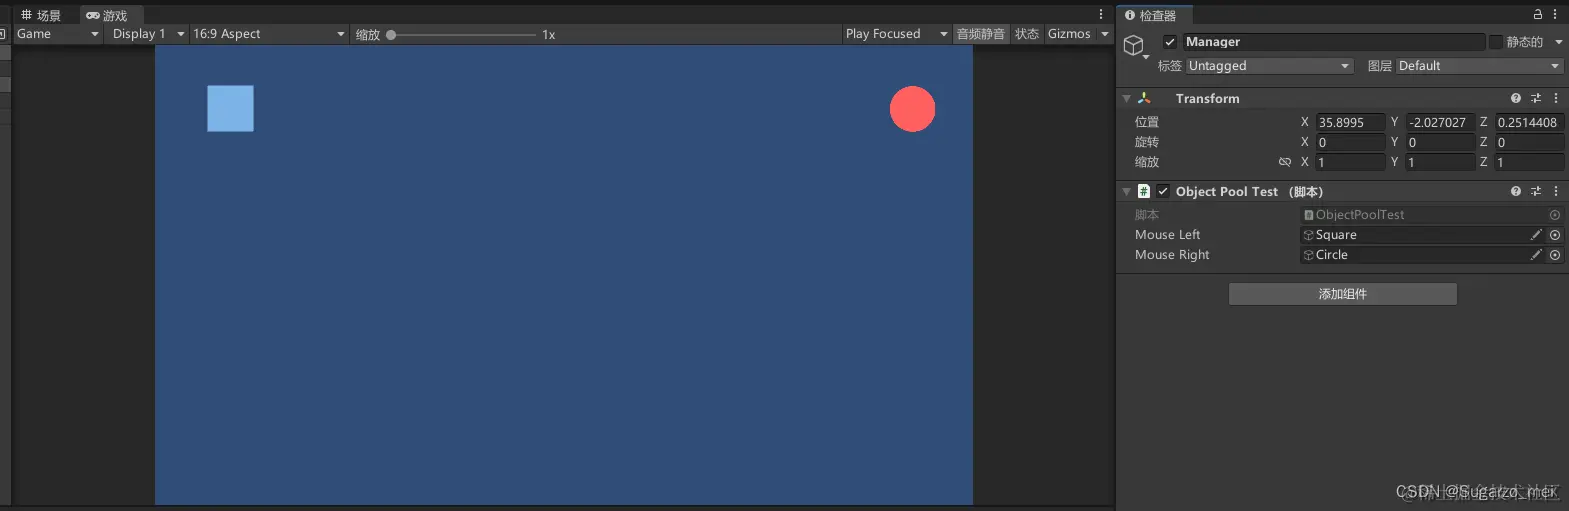
Task: Click the 缩放 zoom slider handle
Action: (x=391, y=35)
